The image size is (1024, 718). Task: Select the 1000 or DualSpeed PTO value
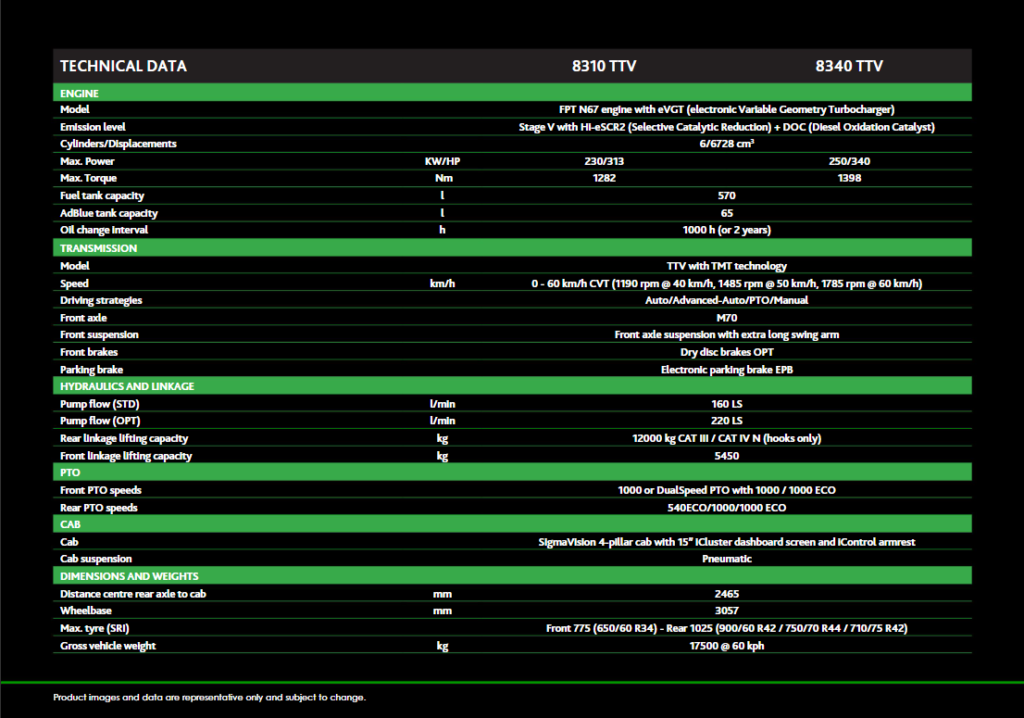coord(727,490)
